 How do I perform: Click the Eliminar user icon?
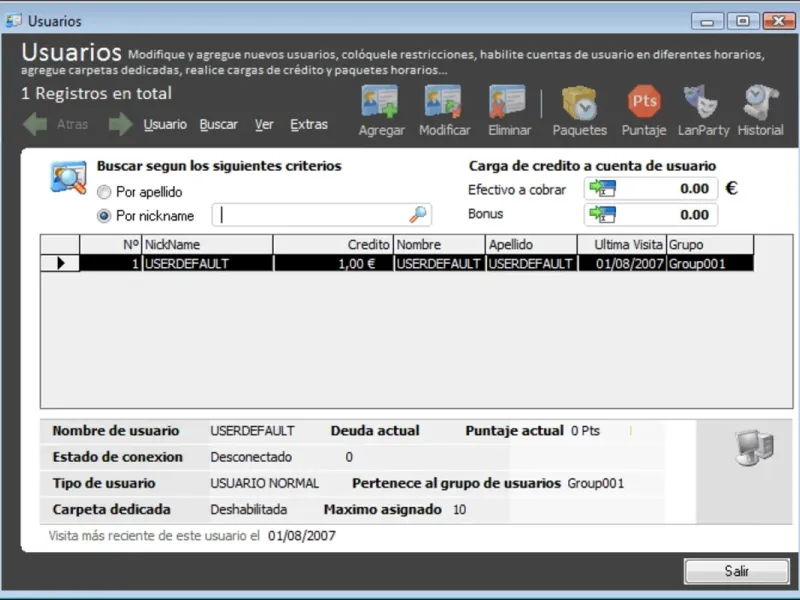tap(508, 102)
